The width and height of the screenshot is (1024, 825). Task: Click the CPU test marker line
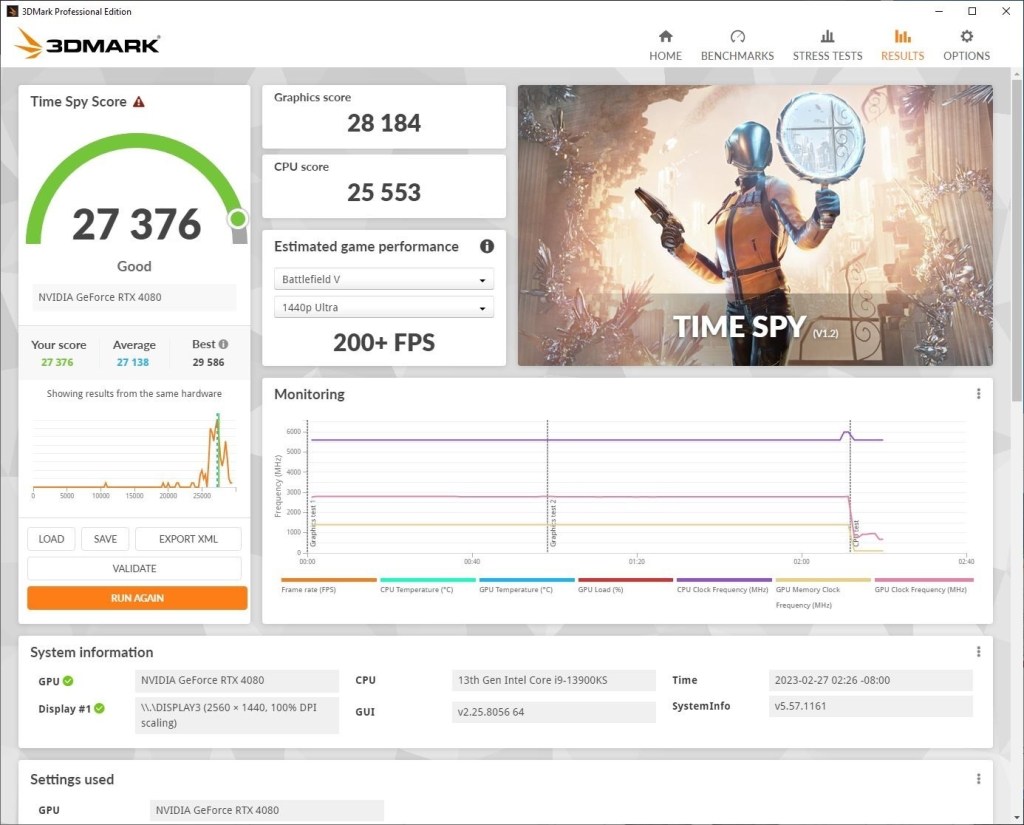coord(850,487)
